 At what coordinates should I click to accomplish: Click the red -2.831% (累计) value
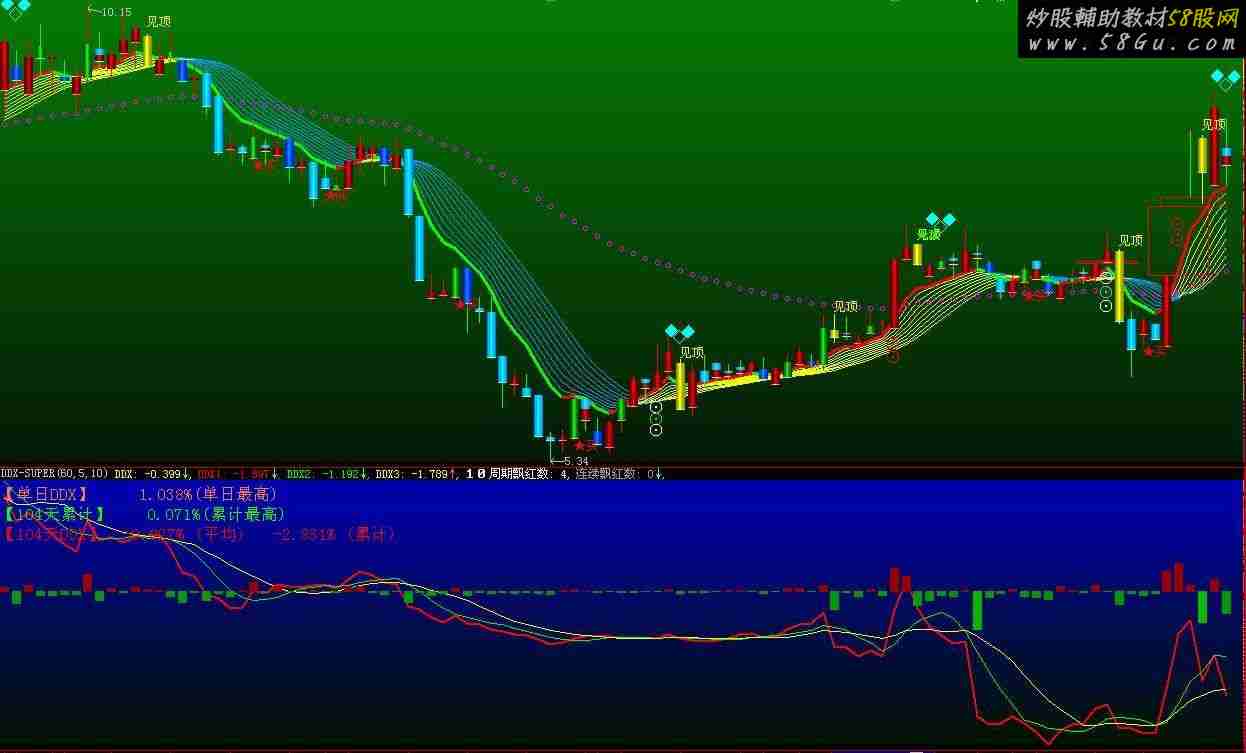point(334,535)
